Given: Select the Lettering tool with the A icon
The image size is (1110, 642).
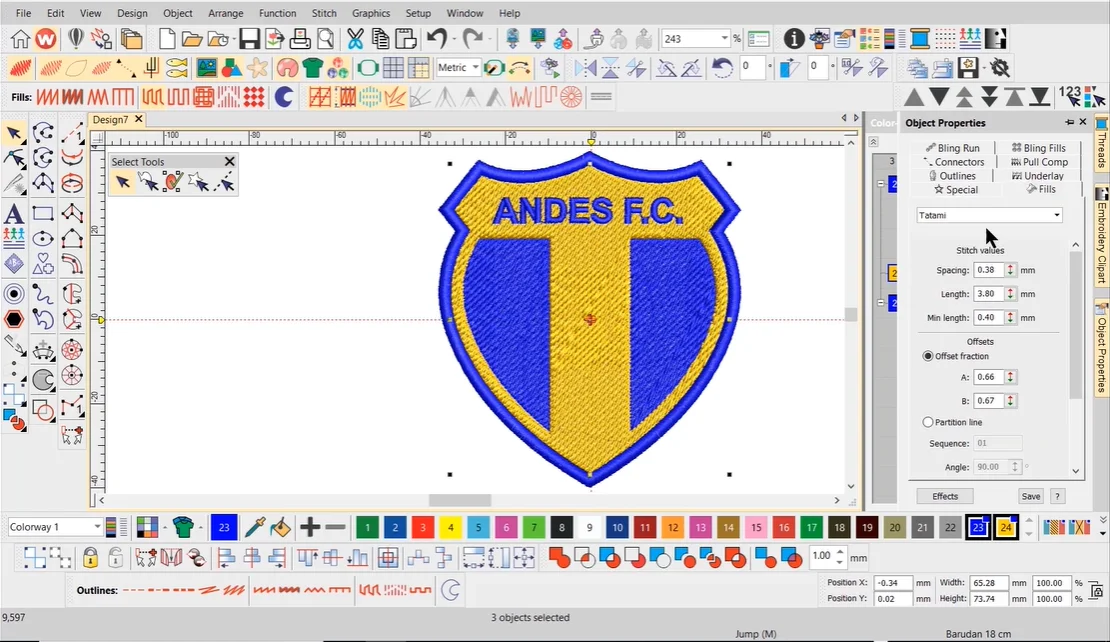Looking at the screenshot, I should [13, 214].
